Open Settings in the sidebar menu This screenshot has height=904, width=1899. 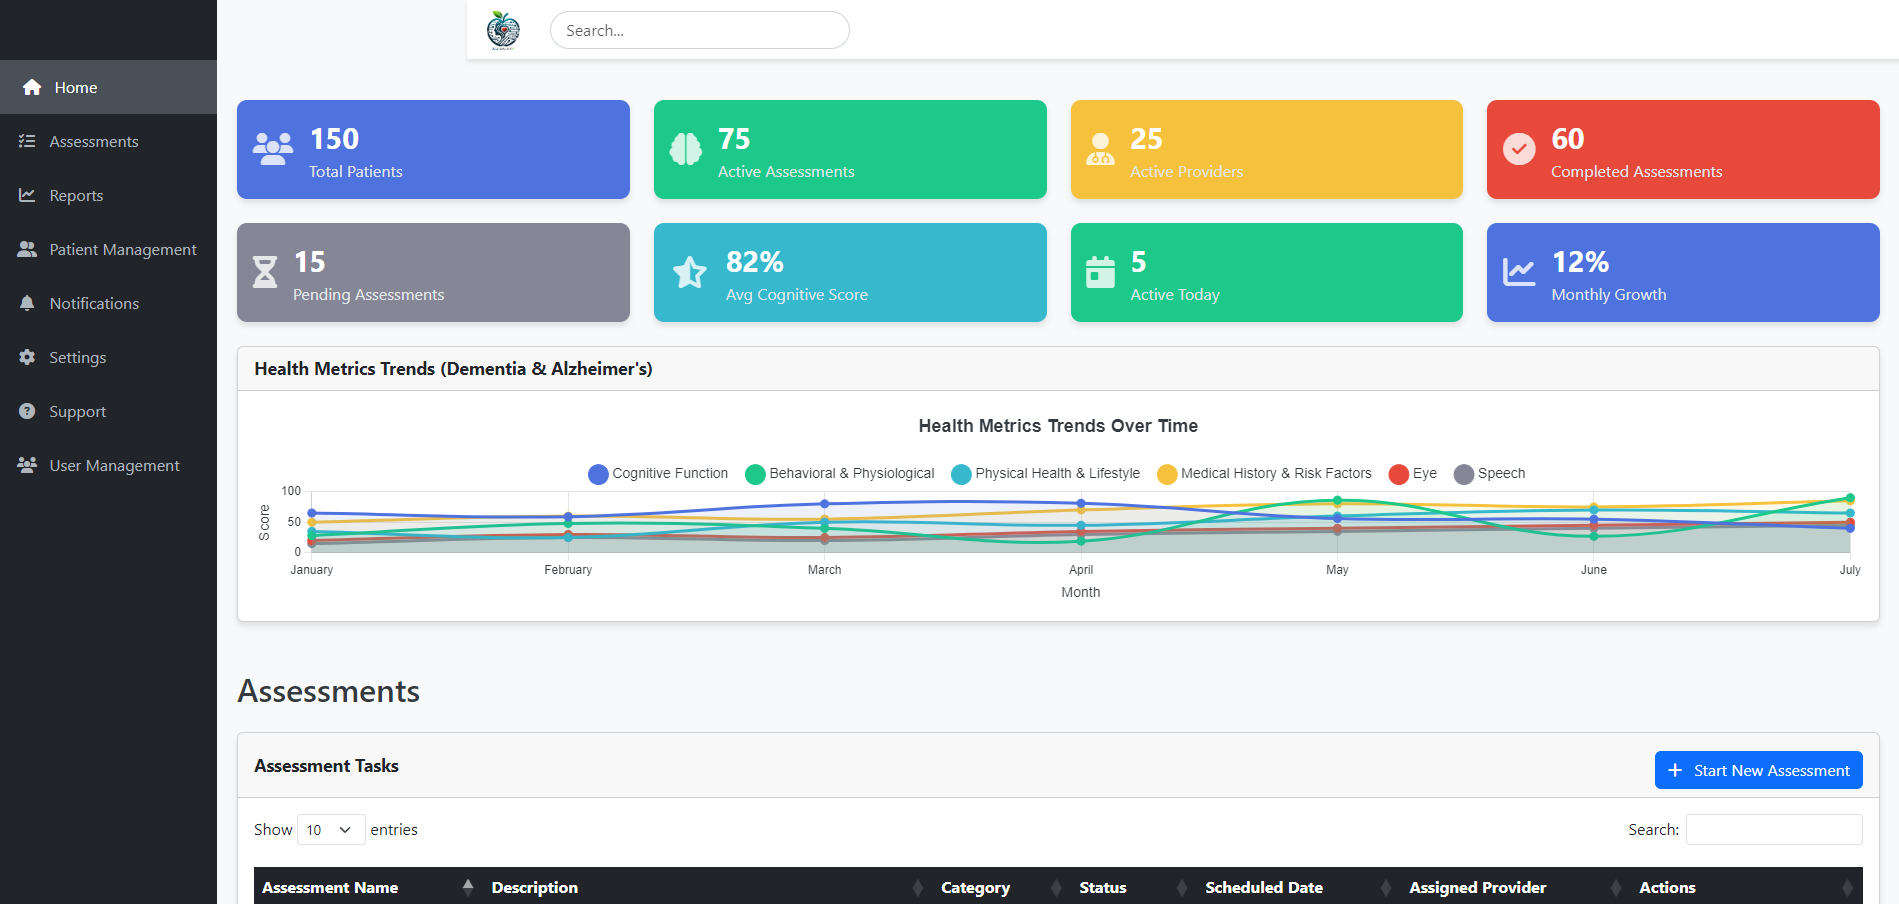[x=108, y=357]
